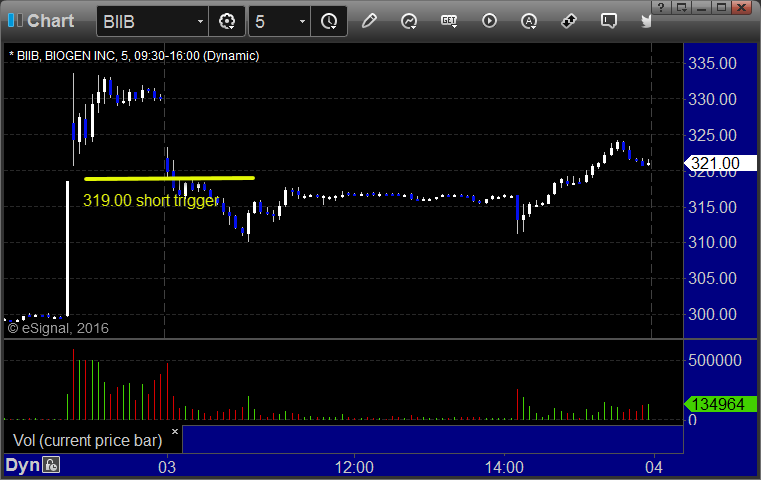
Task: Click the 305.00 price axis label
Action: [712, 278]
